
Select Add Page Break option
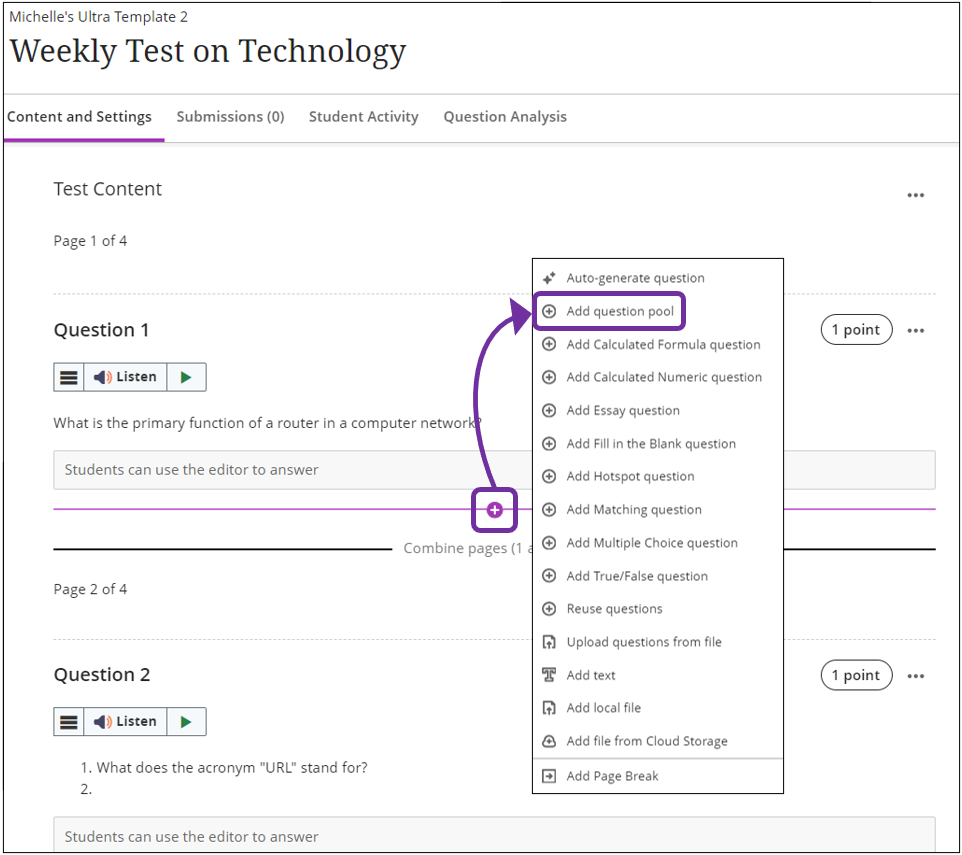pyautogui.click(x=612, y=776)
